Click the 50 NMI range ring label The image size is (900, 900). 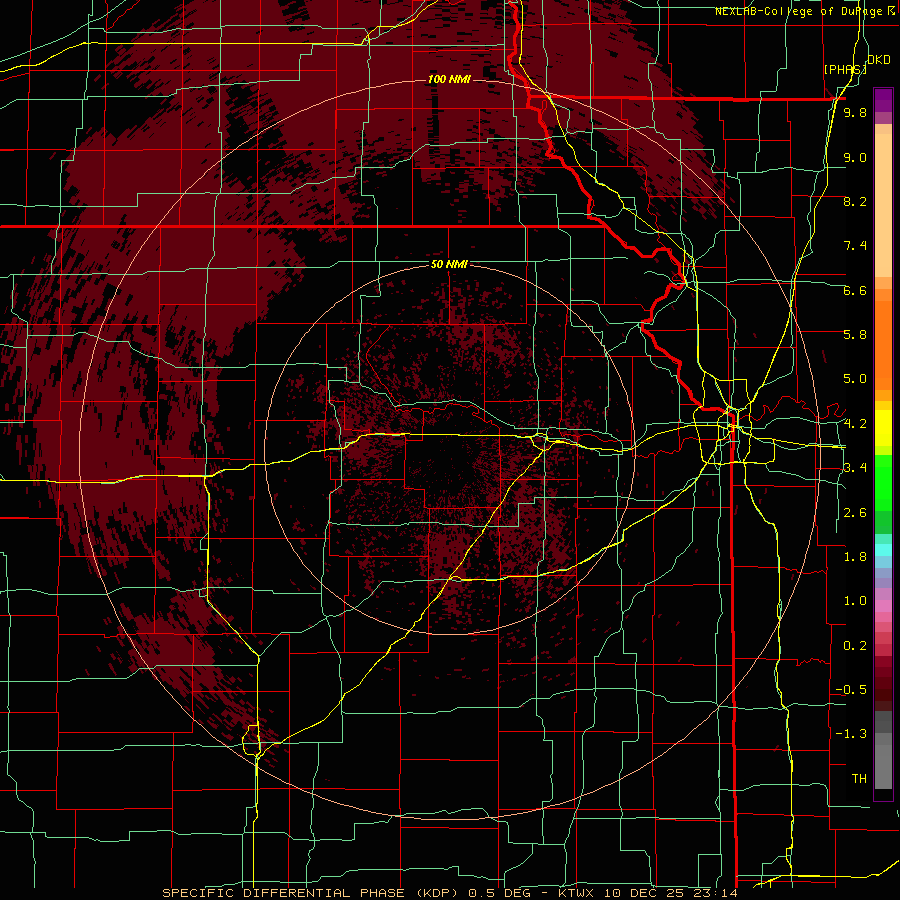(x=449, y=264)
